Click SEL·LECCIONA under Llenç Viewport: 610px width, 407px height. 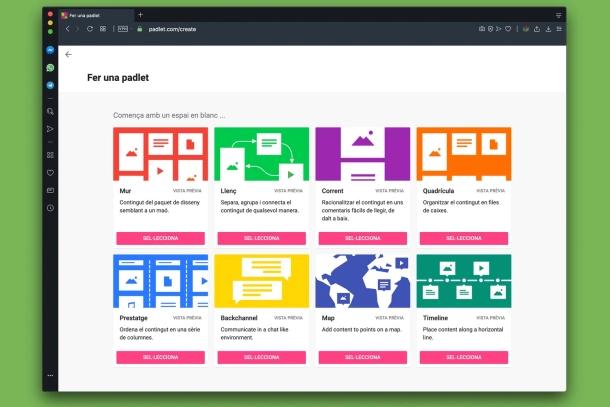coord(262,238)
